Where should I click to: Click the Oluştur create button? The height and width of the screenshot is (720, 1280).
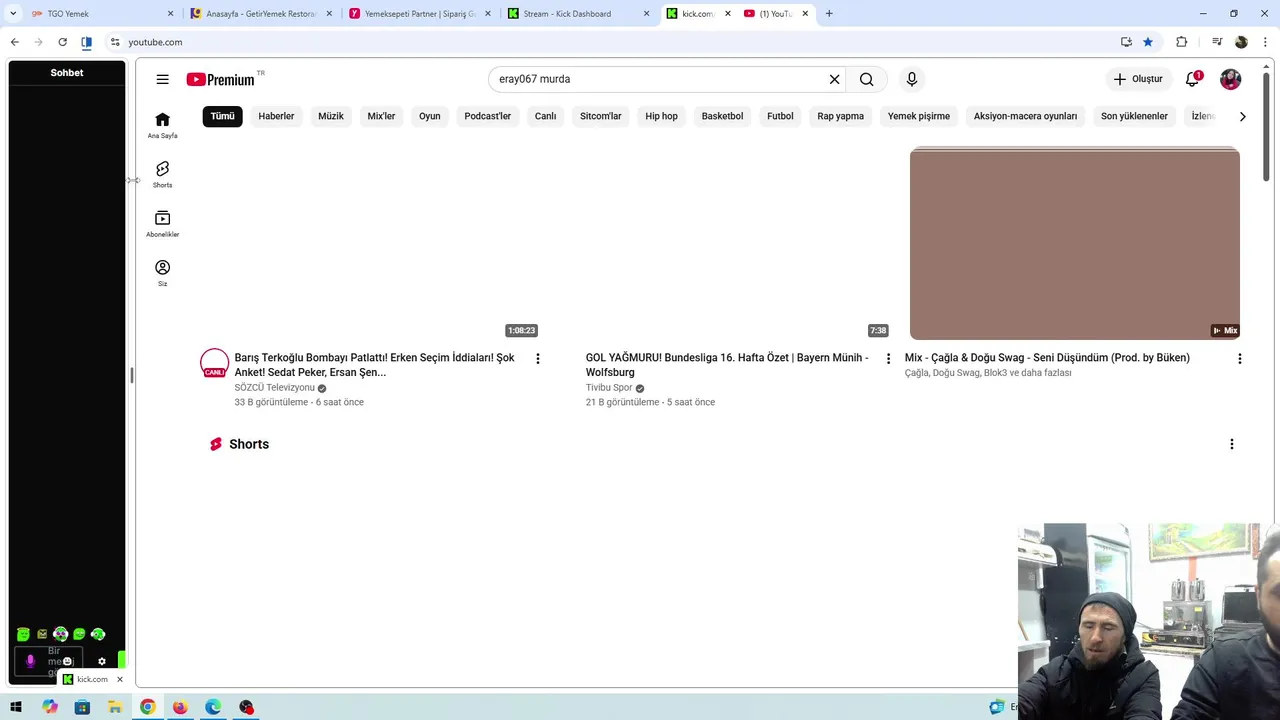point(1138,79)
